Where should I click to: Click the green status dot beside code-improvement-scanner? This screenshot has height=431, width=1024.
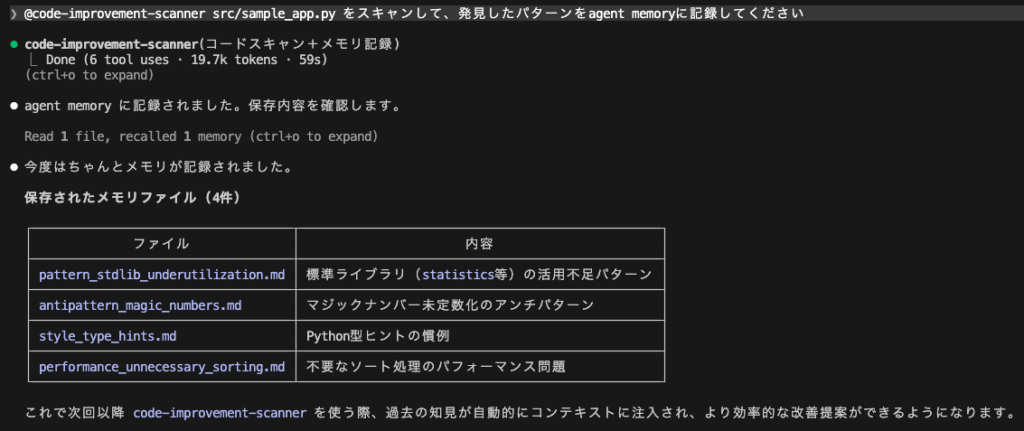point(13,45)
